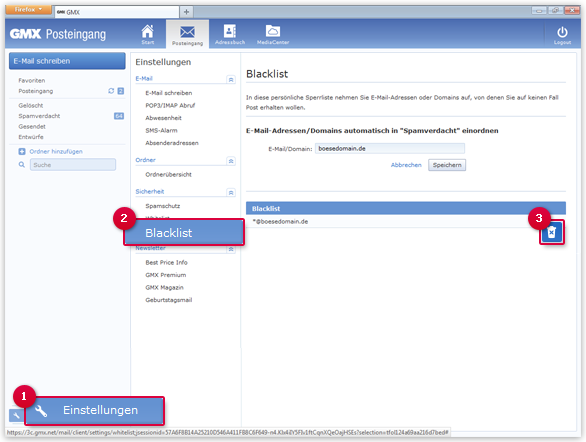Click the E-Mail/Domain input field
Viewport: 586px width, 442px height.
[x=390, y=148]
